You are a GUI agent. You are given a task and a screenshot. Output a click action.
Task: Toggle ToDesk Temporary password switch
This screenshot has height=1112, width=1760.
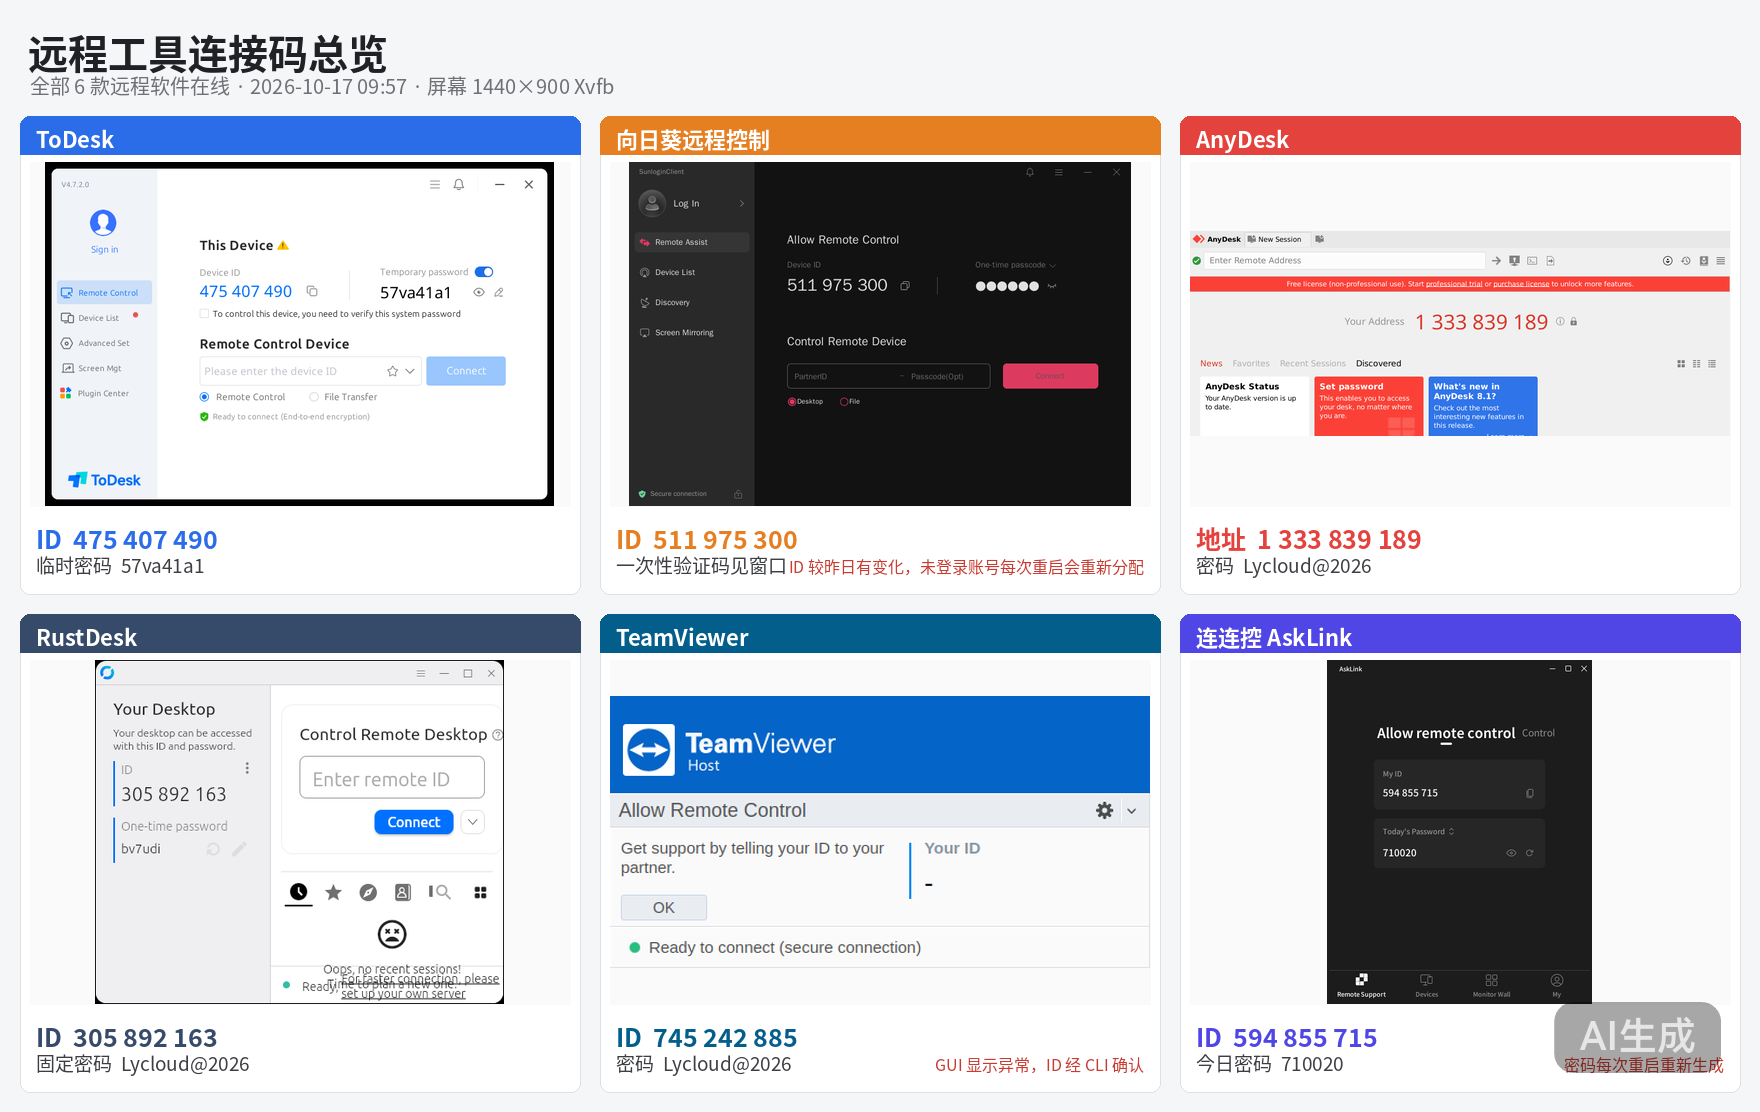(484, 272)
